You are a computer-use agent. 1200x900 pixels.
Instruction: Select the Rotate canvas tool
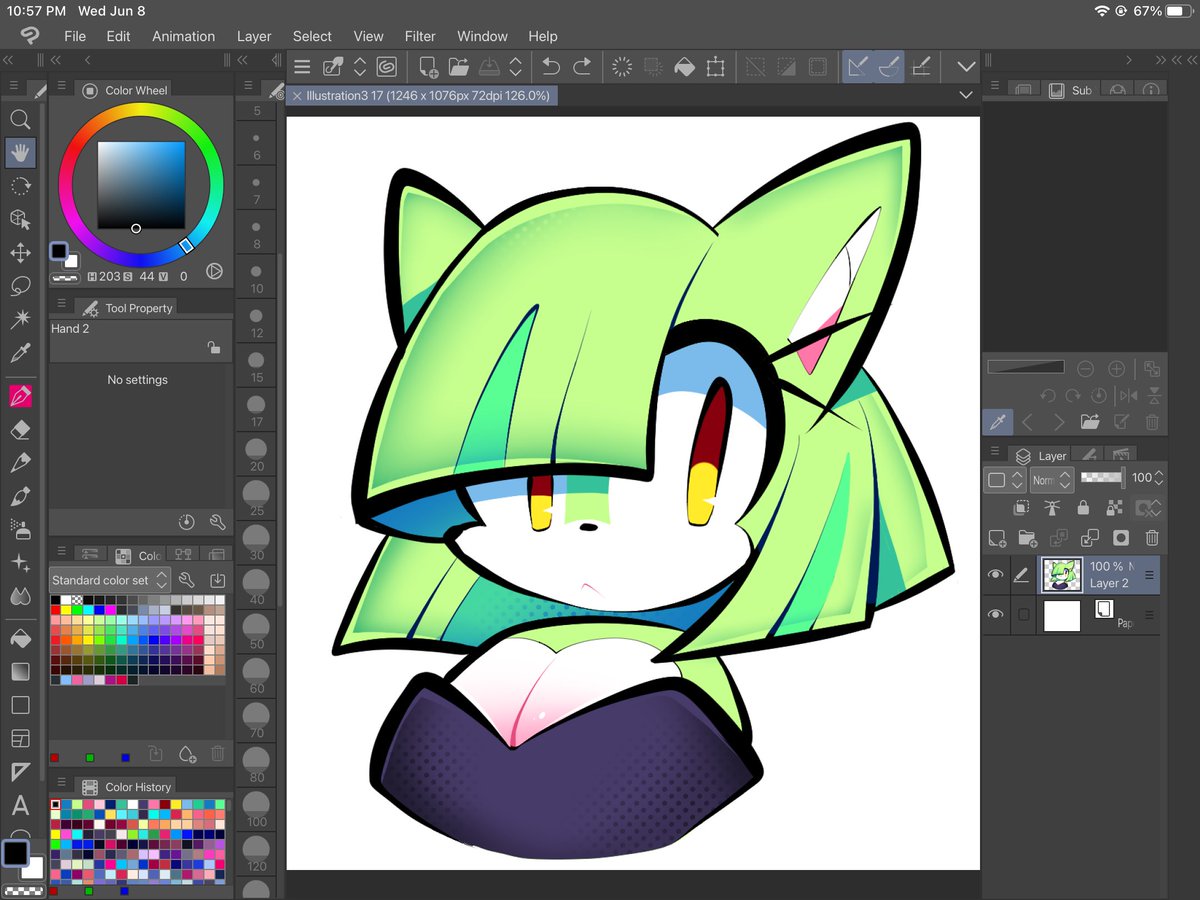click(20, 186)
